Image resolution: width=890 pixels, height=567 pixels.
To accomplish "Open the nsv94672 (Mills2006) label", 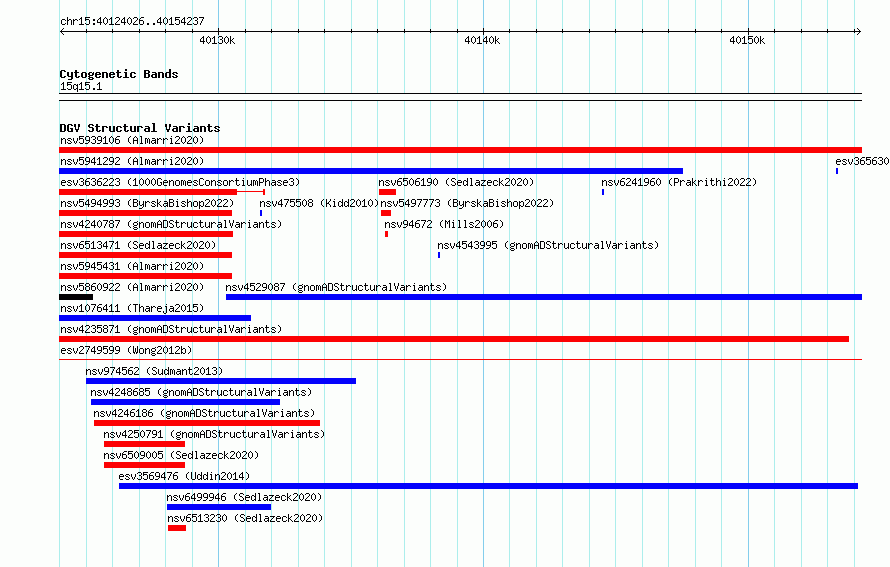I will point(444,224).
